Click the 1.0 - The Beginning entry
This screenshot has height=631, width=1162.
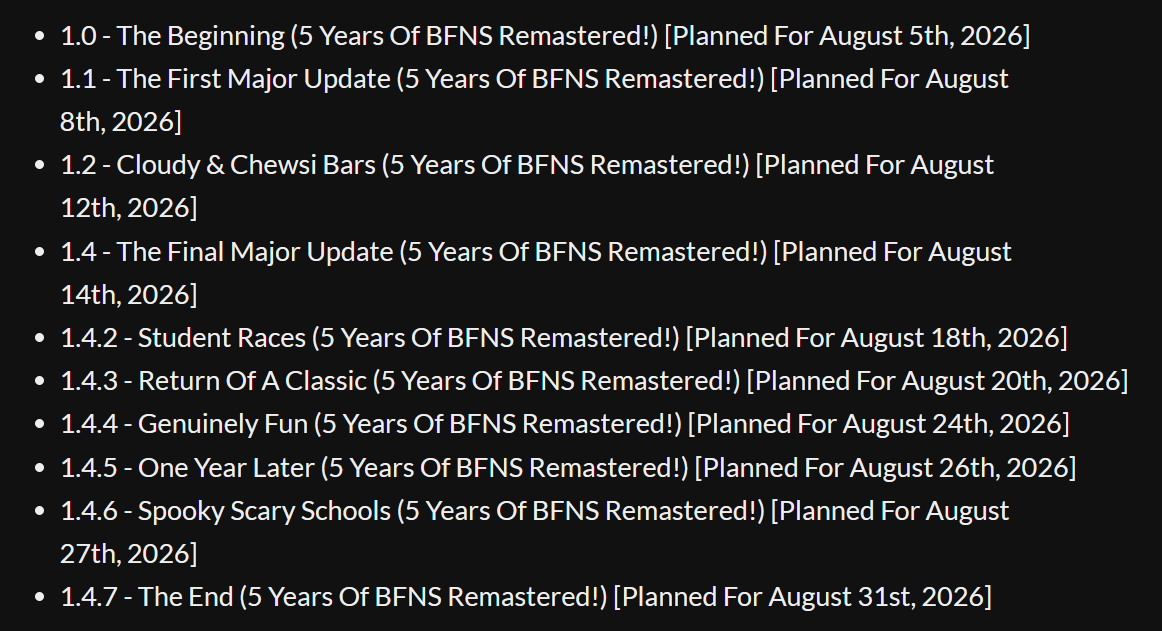pyautogui.click(x=545, y=36)
